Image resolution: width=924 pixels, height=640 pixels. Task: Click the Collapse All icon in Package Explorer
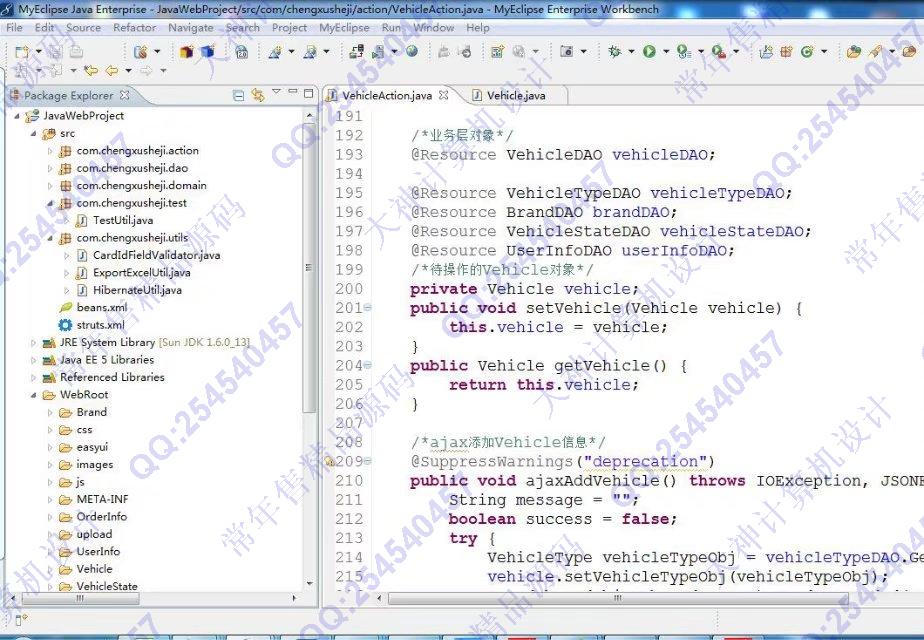239,95
